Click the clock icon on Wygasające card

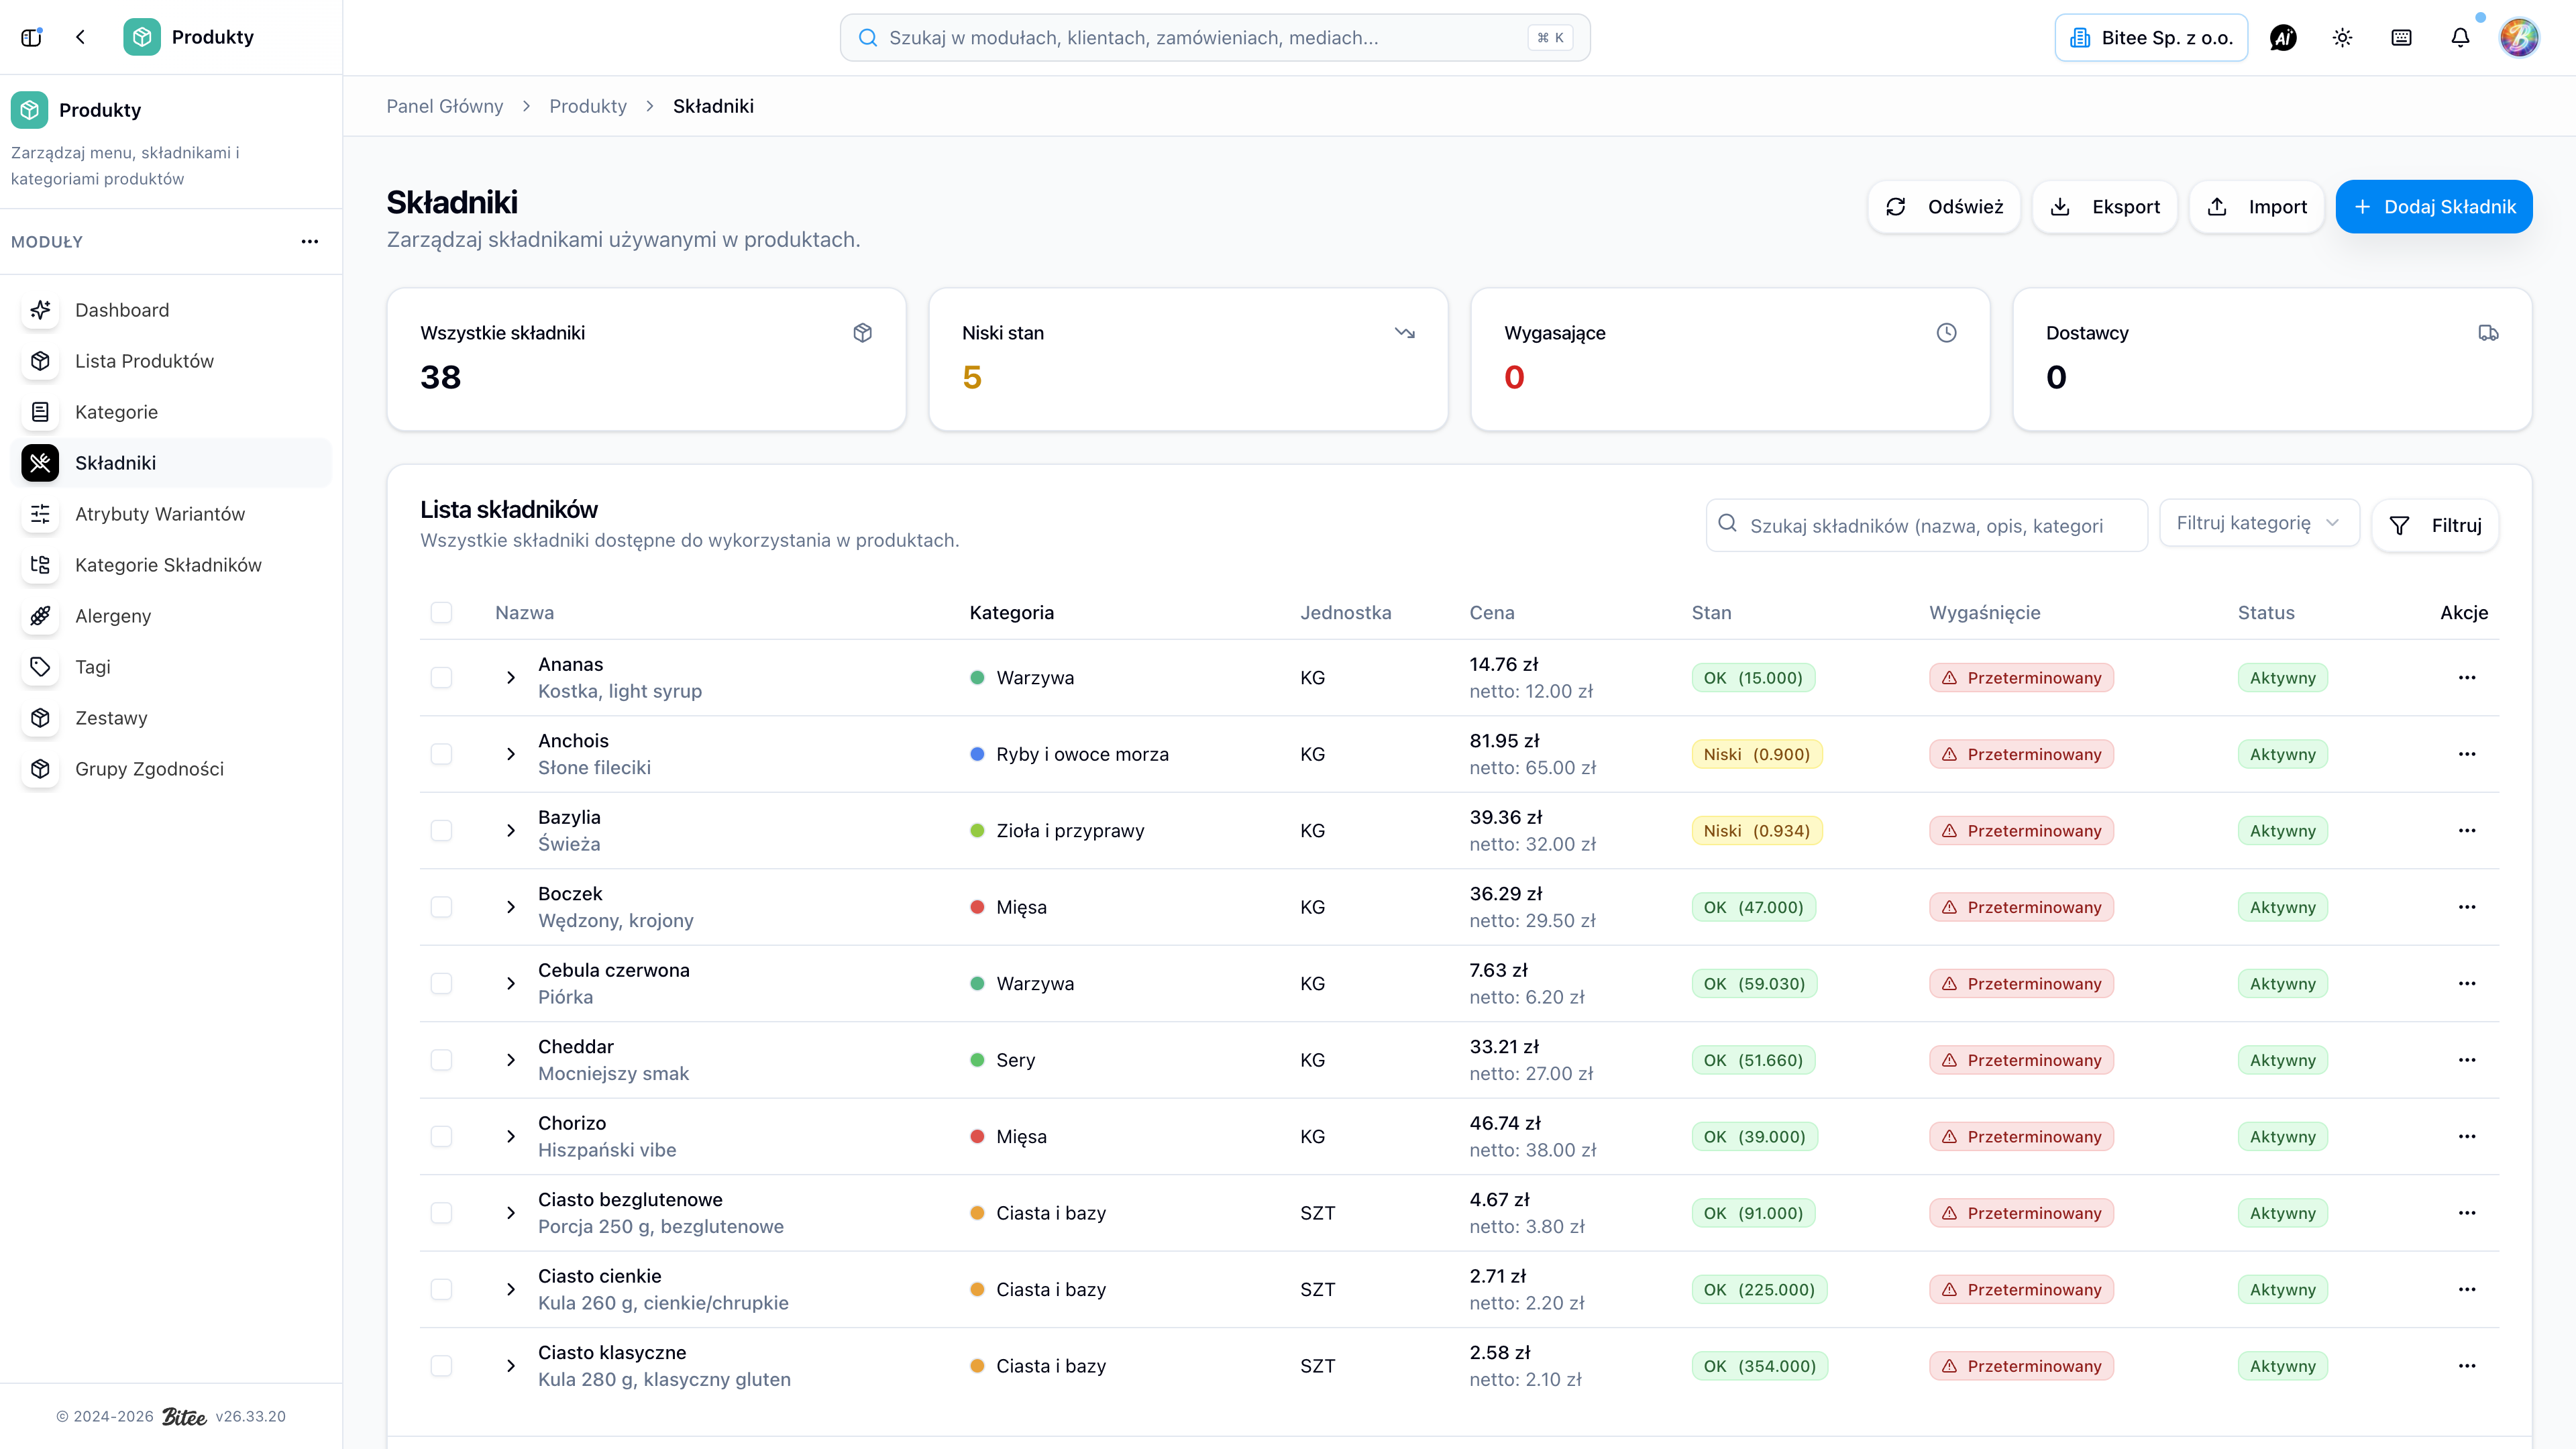point(1946,333)
